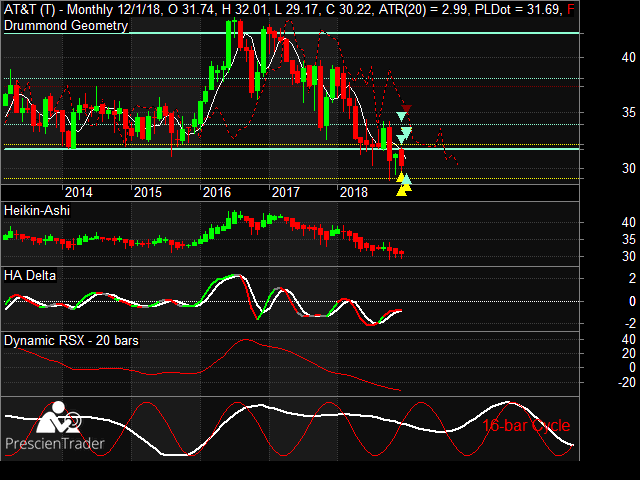
Task: Click the Heikin-Ashi panel label
Action: (x=37, y=211)
